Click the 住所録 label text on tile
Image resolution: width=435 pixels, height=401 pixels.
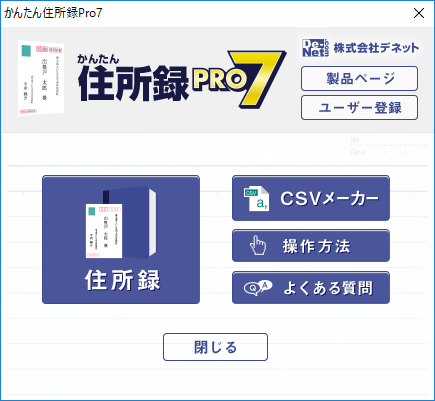point(122,280)
